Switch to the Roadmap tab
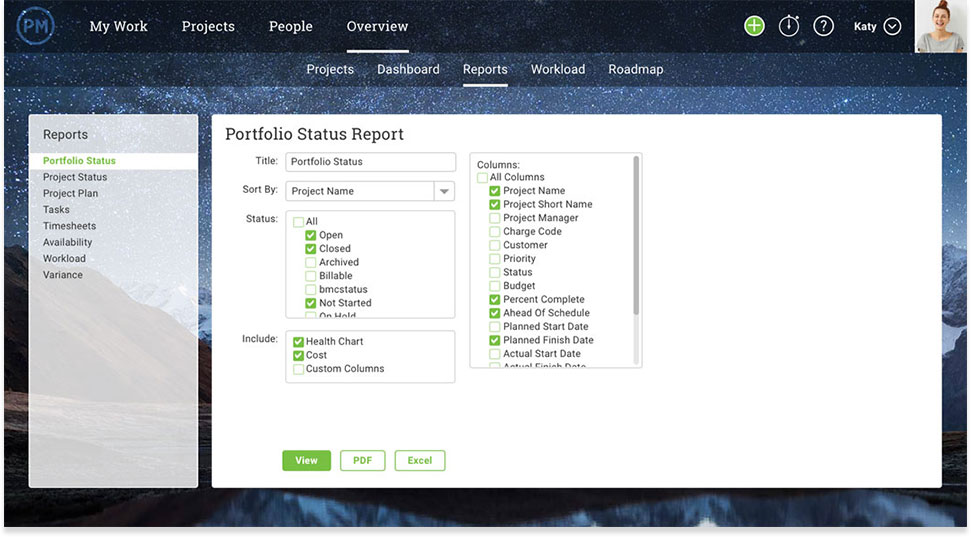 [635, 69]
